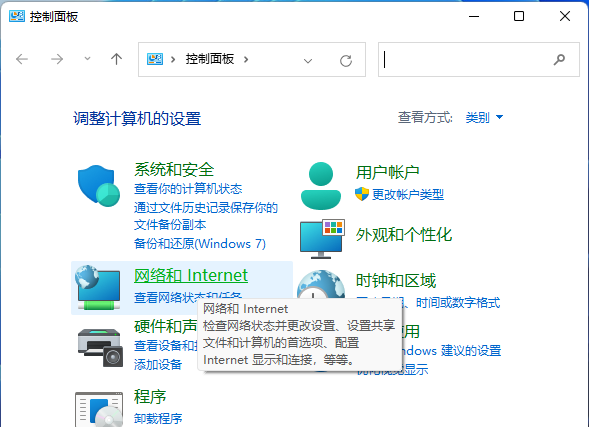Click the System and Security shield icon
Screen dimensions: 589x427
click(x=99, y=186)
